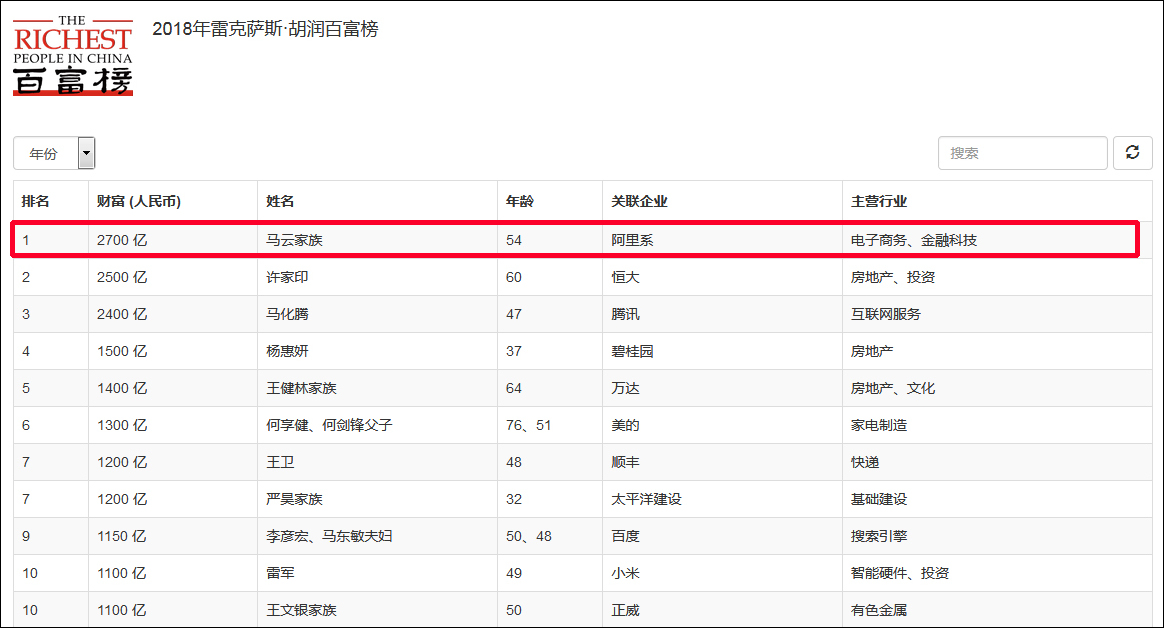Click the company cell 百度
Image resolution: width=1164 pixels, height=628 pixels.
pyautogui.click(x=625, y=536)
